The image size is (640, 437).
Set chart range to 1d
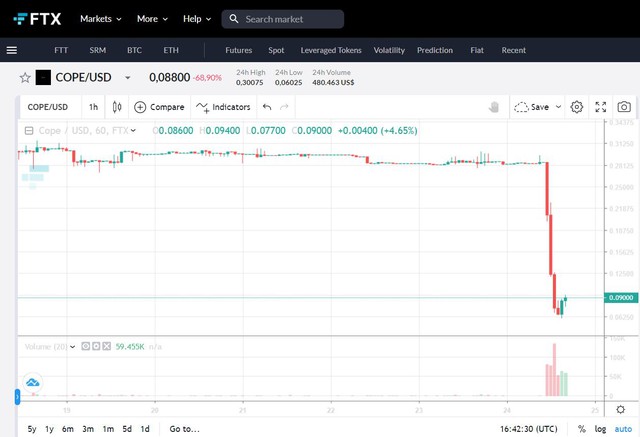(x=145, y=429)
